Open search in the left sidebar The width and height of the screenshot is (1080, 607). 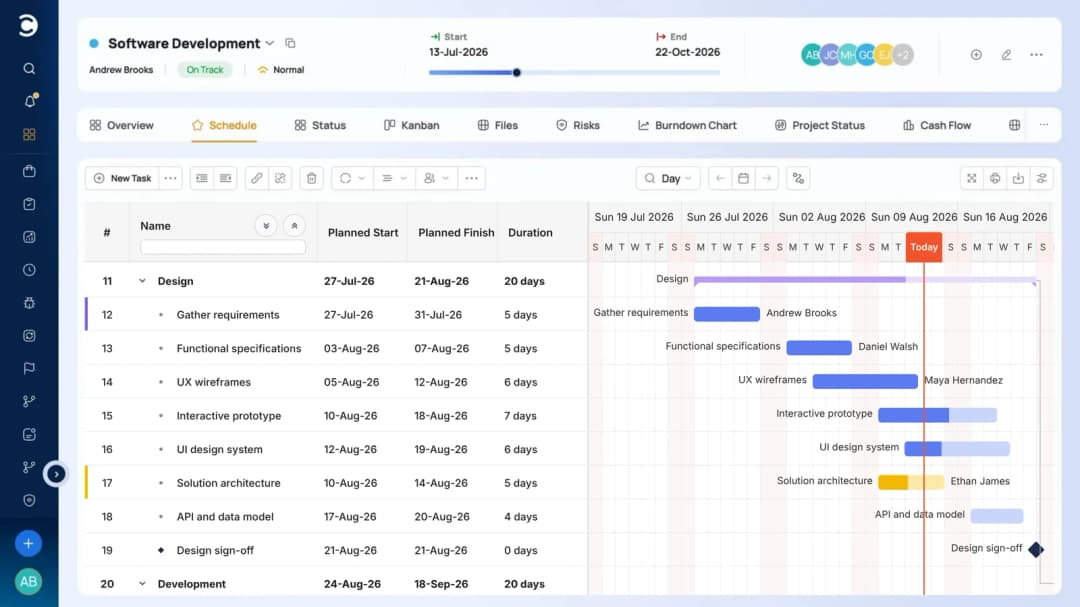(x=29, y=68)
